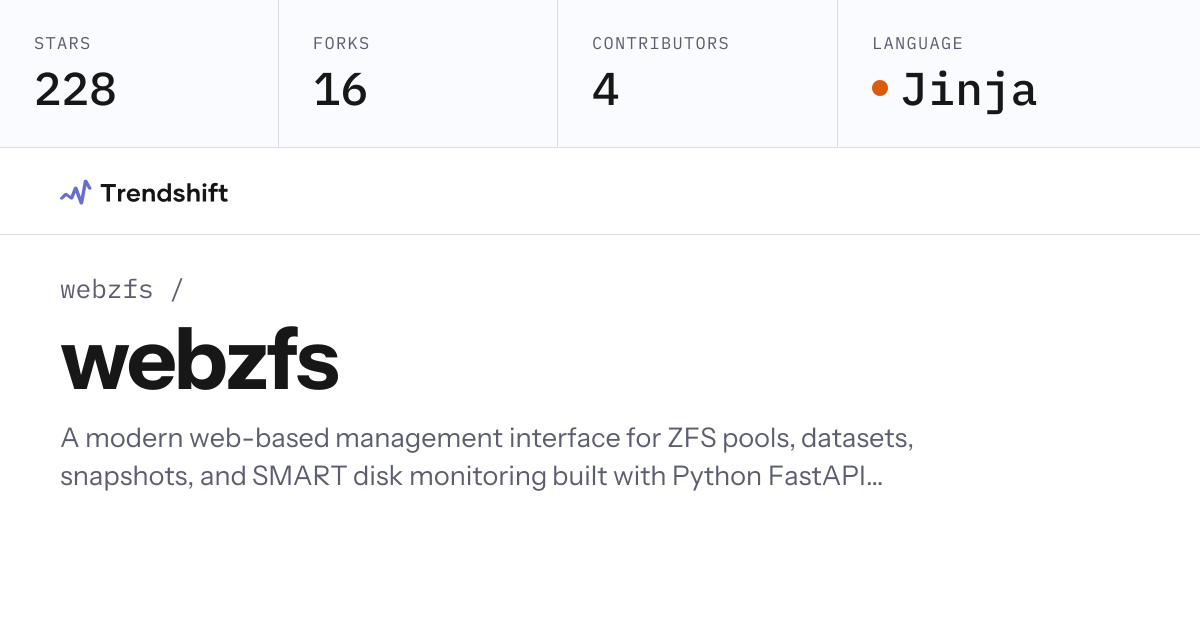This screenshot has height=630, width=1200.
Task: Click the STARS label
Action: coord(62,44)
